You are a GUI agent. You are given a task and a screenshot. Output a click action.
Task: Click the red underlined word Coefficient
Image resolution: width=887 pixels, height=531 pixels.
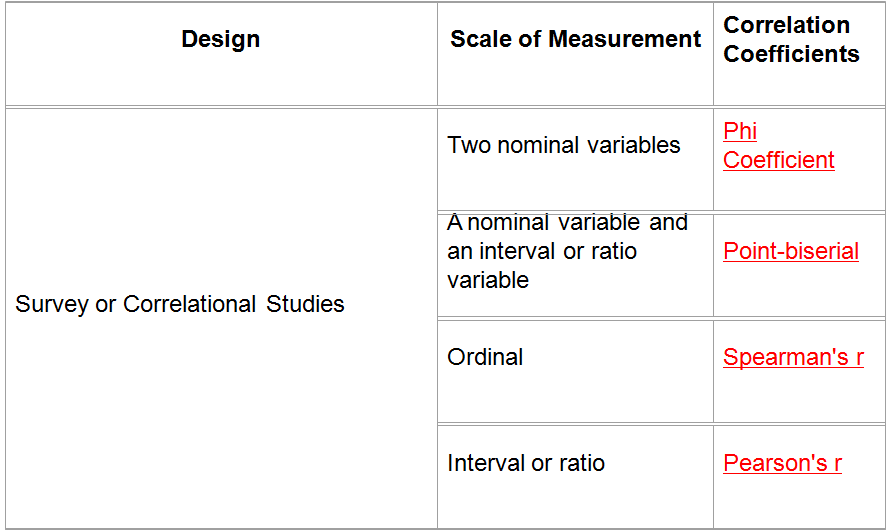coord(778,160)
